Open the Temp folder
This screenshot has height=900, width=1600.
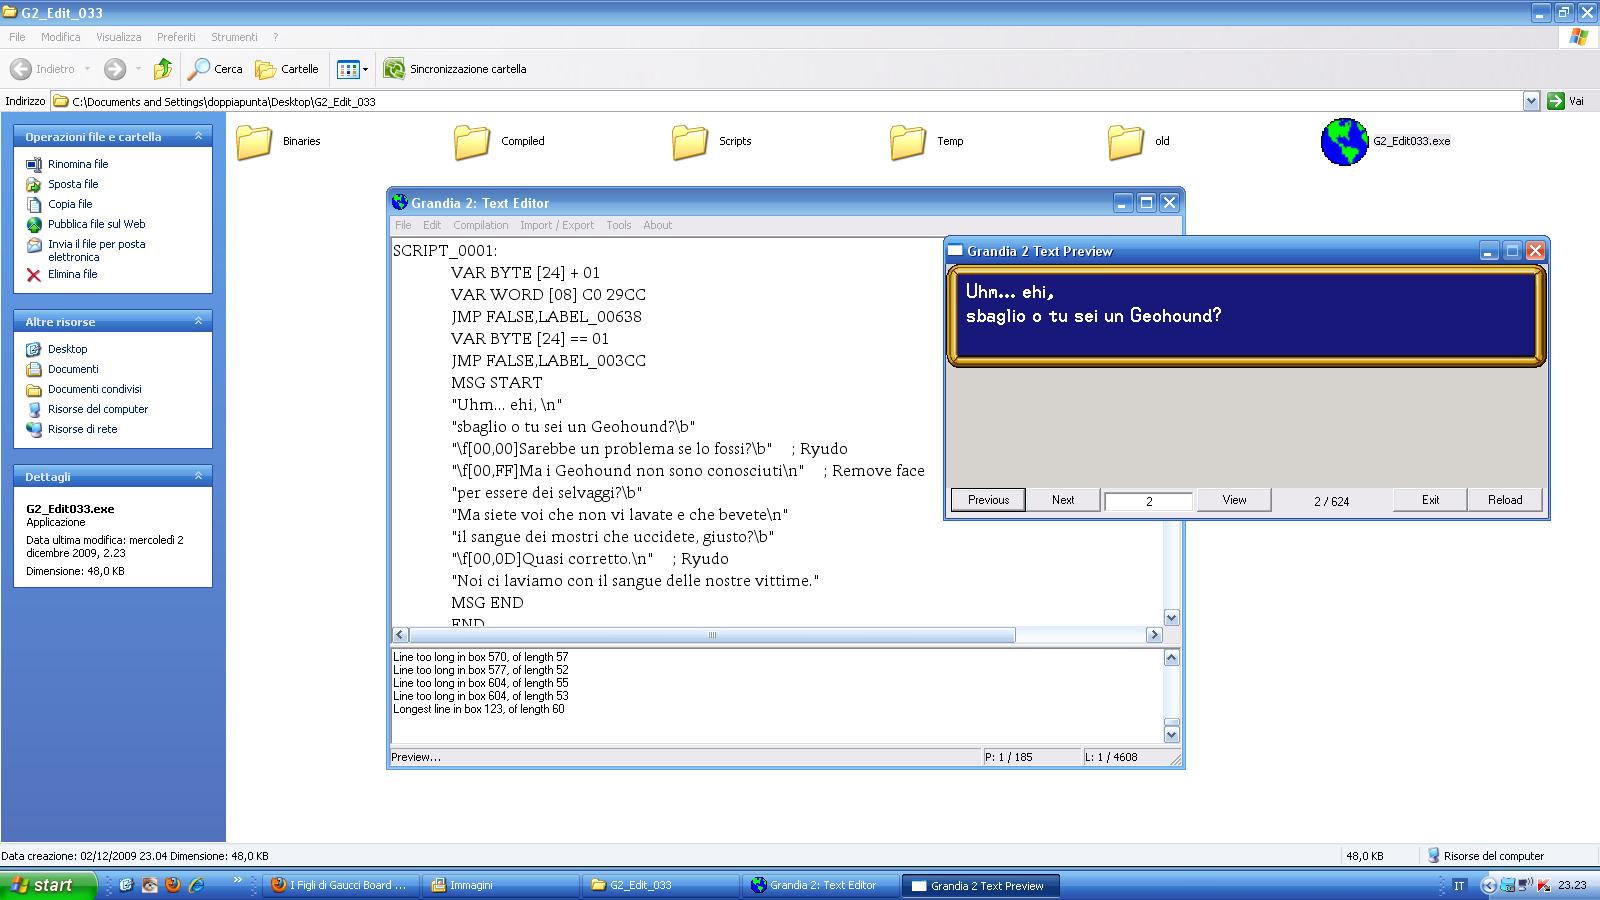[x=908, y=142]
